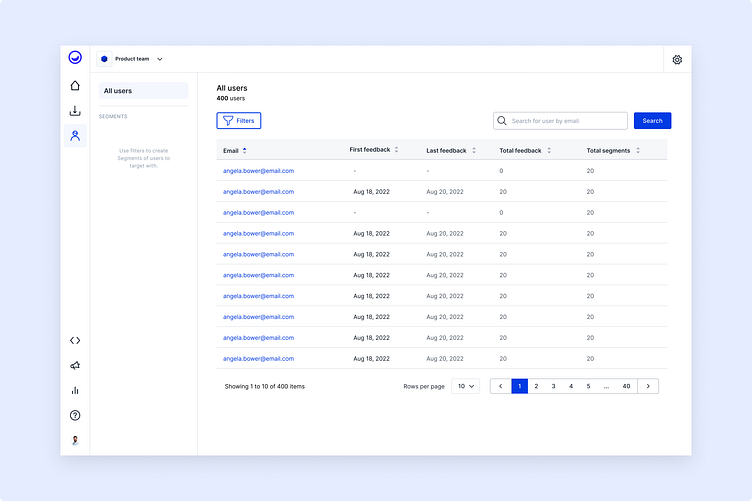Click the Email column header text
This screenshot has height=501, width=752.
click(231, 151)
